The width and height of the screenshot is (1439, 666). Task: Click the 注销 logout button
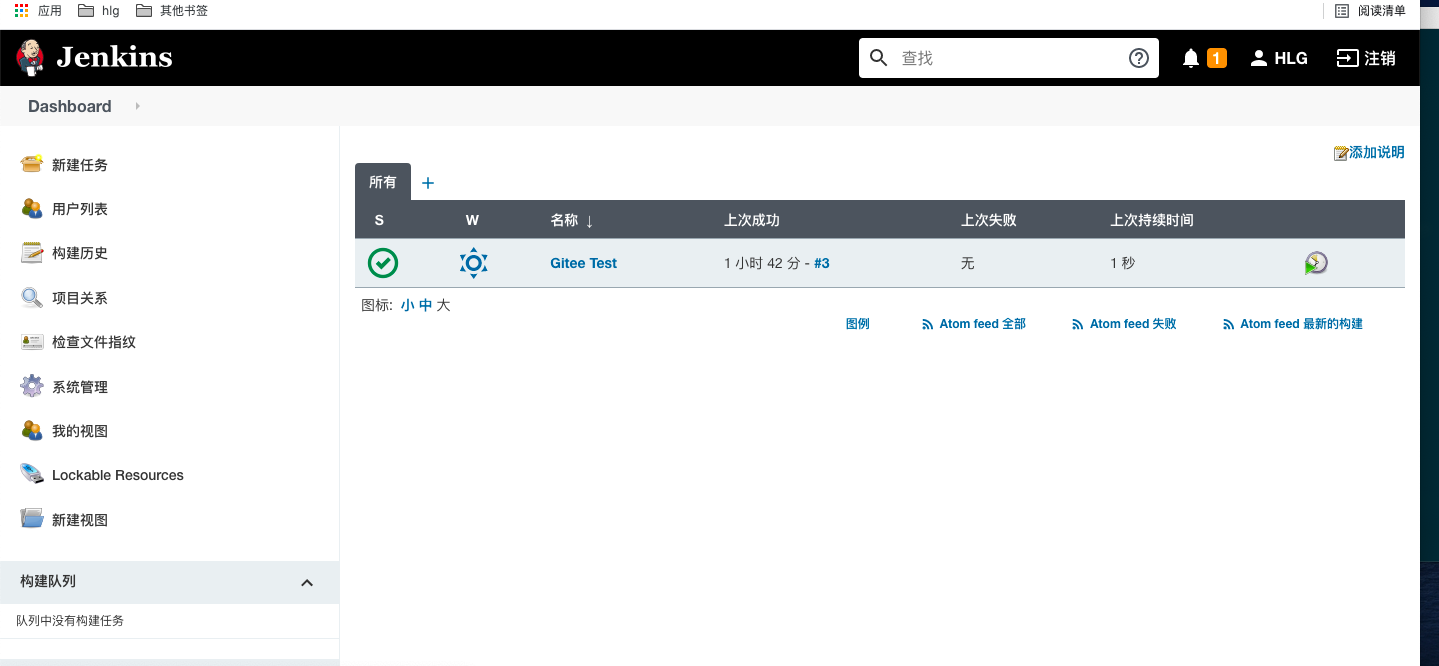pos(1366,58)
